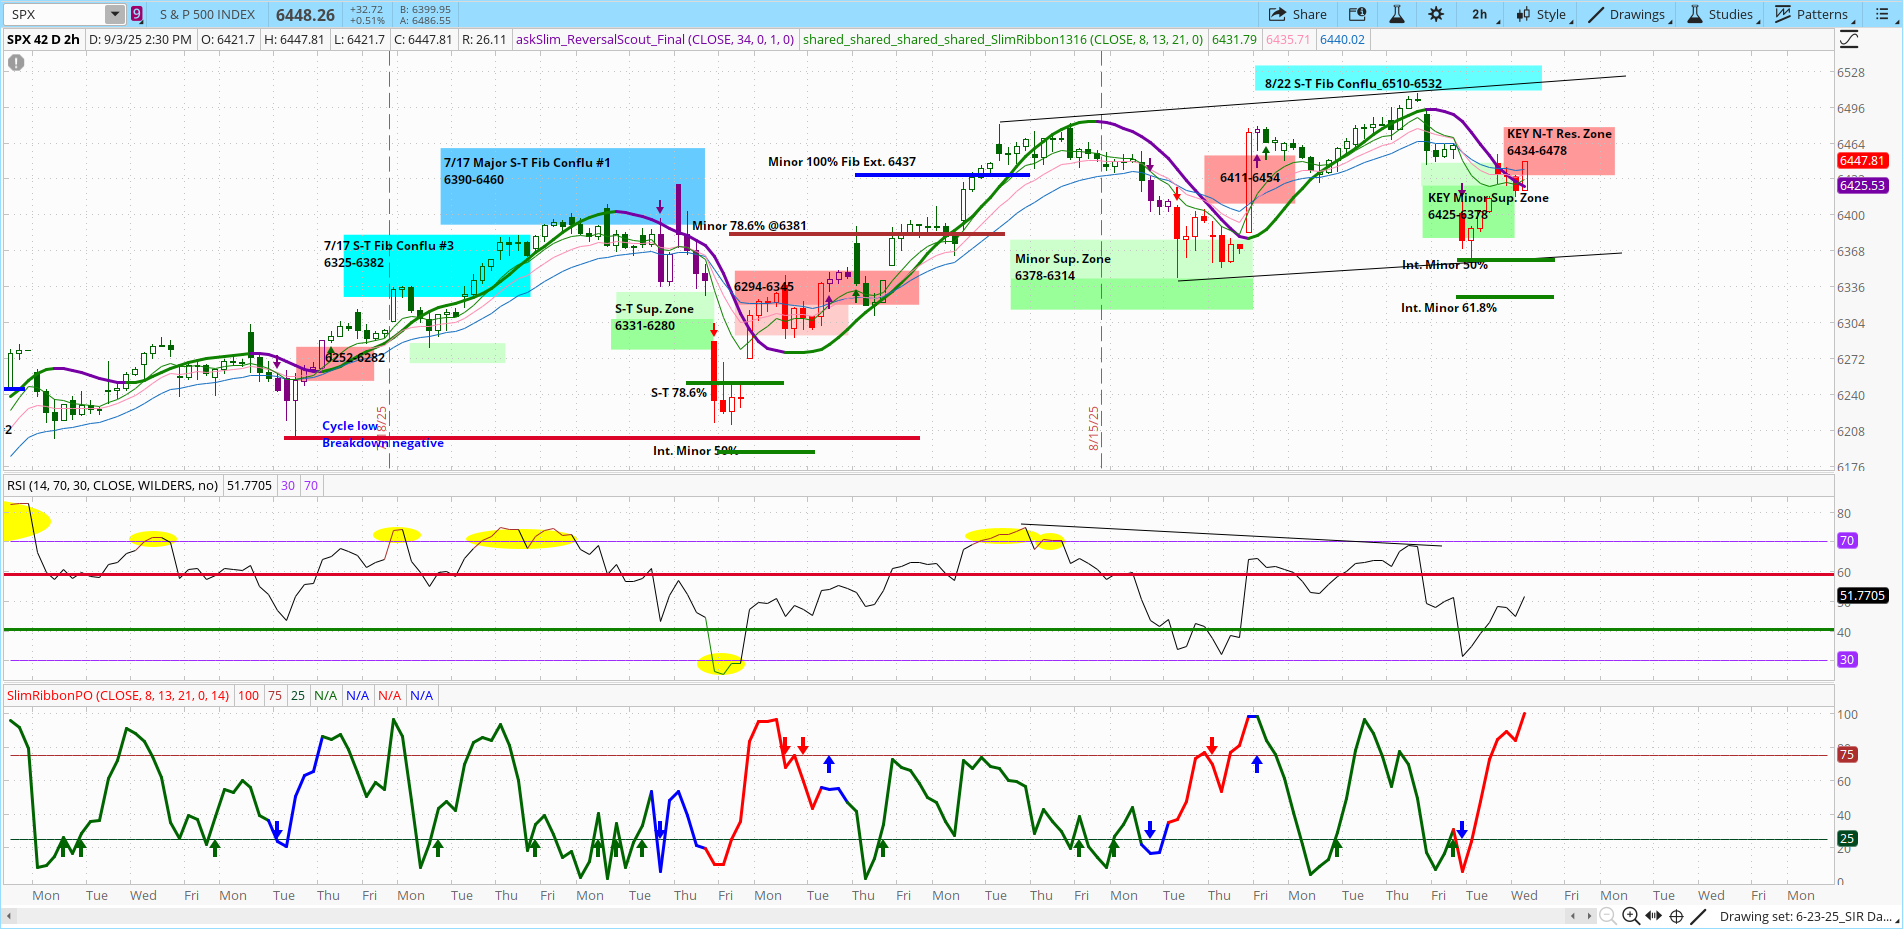Open chart settings via the gear icon
Viewport: 1903px width, 929px height.
[1436, 14]
